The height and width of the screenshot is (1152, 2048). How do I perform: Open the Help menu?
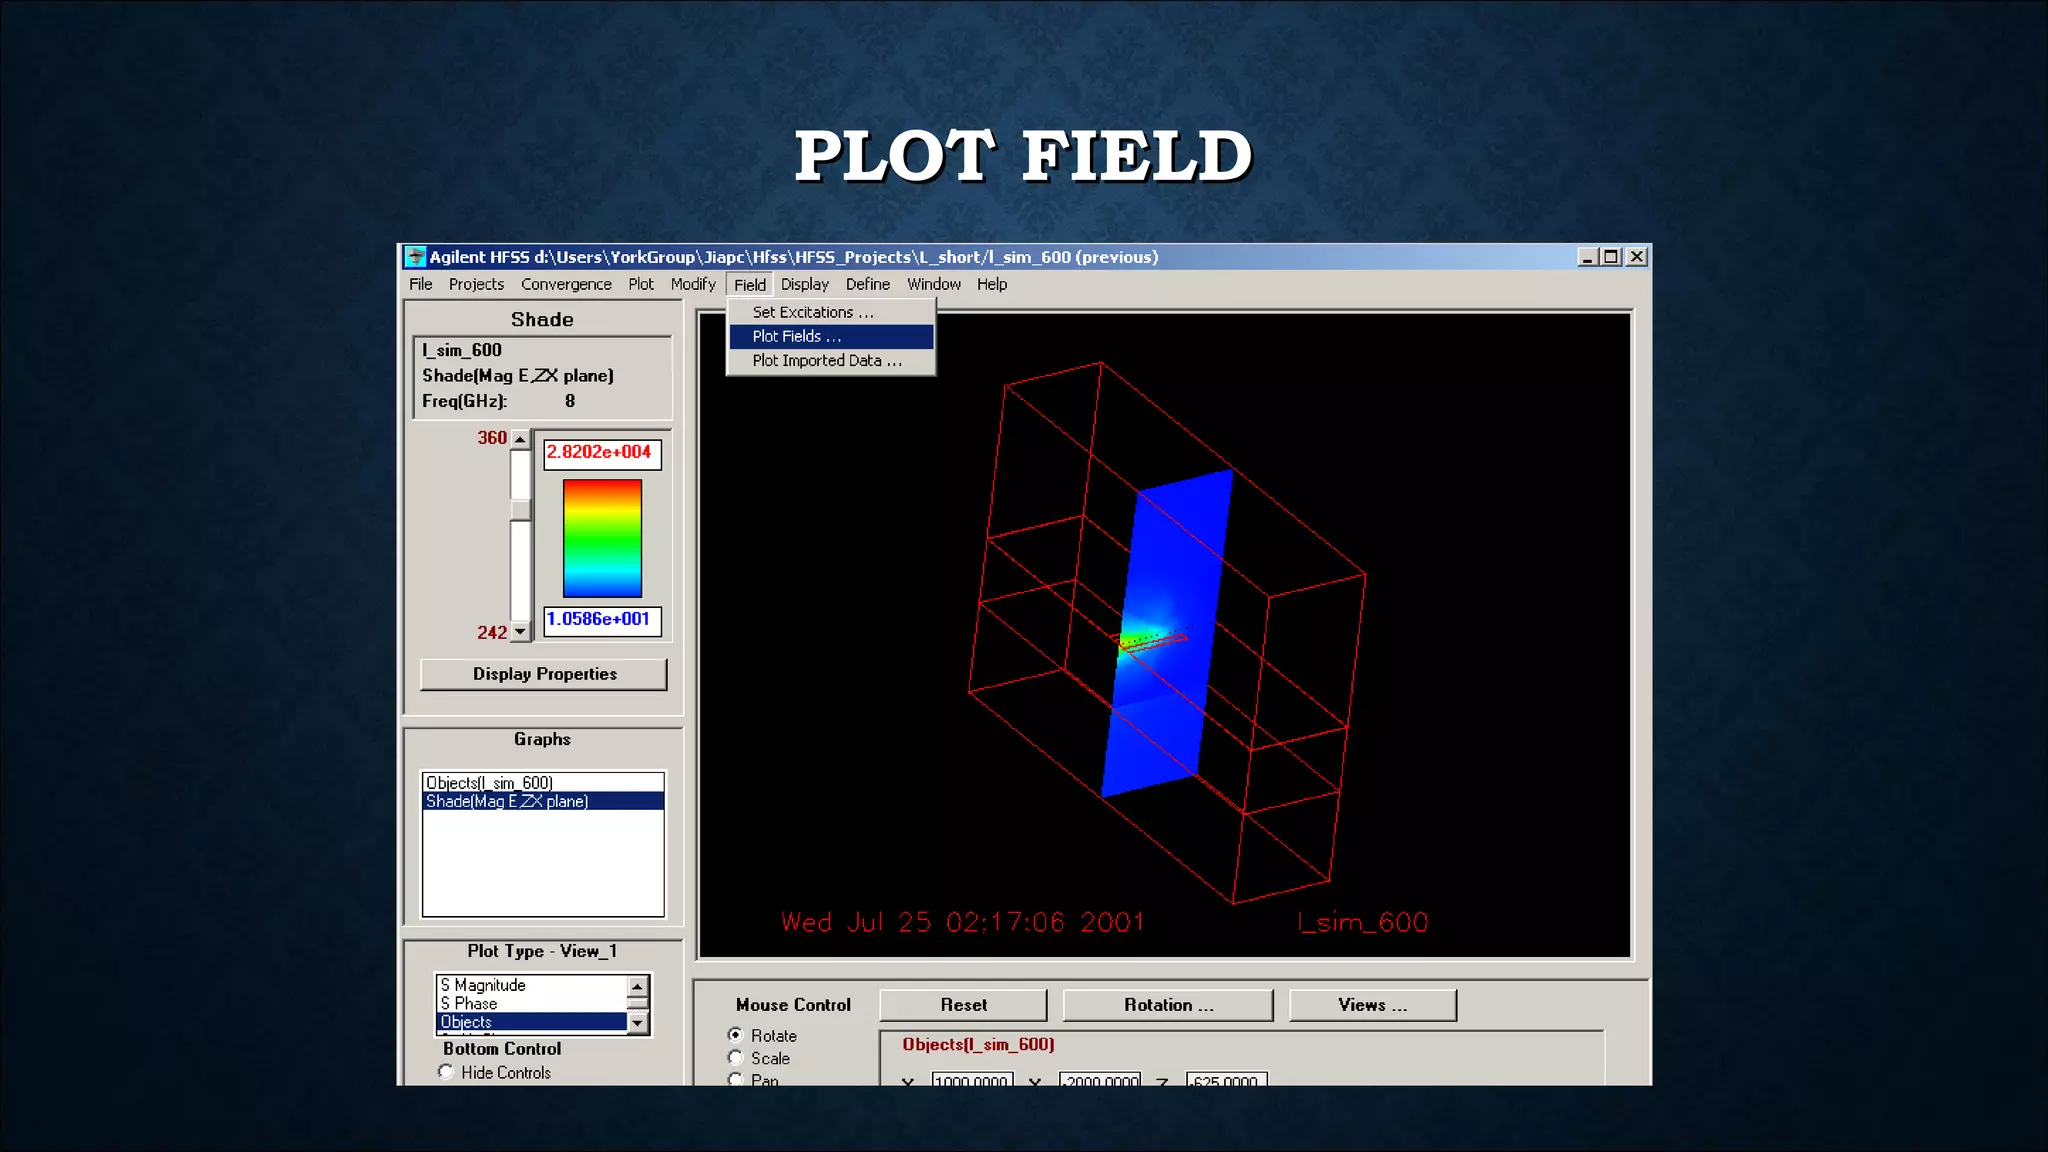click(x=992, y=284)
